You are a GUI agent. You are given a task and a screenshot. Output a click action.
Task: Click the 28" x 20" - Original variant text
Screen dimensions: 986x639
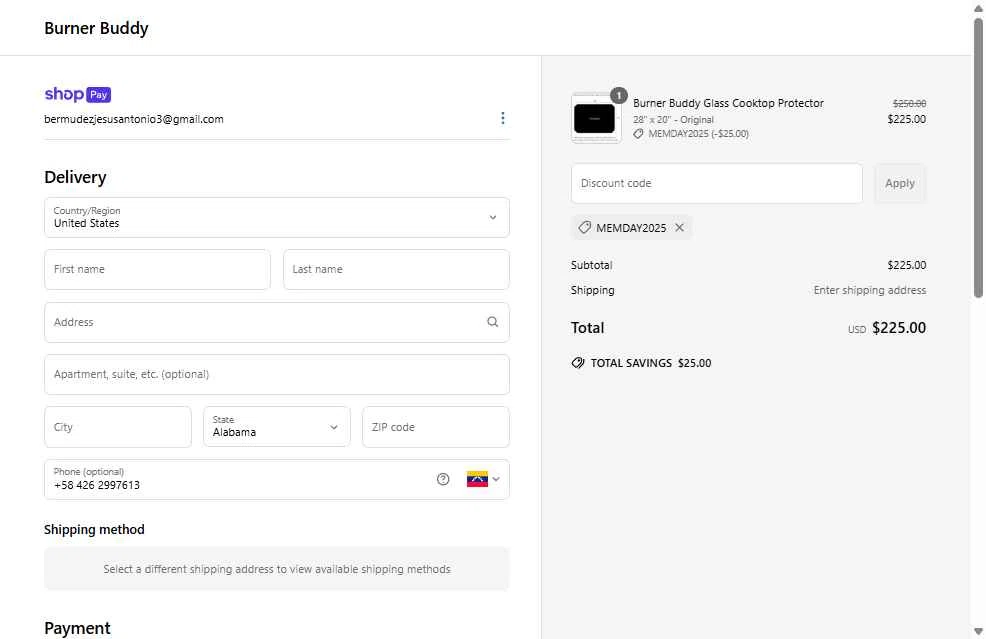tap(673, 119)
